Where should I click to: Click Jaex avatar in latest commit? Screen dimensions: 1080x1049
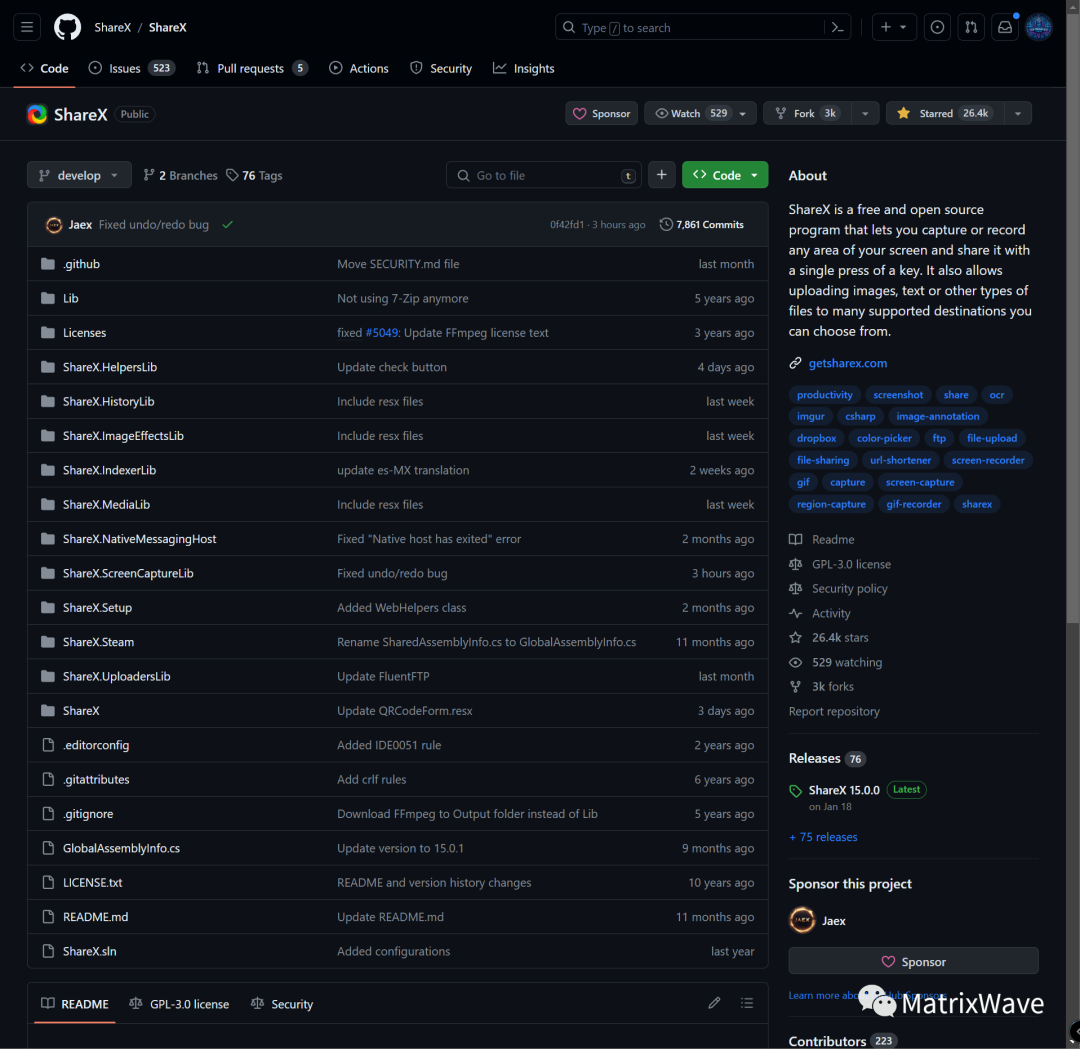54,225
